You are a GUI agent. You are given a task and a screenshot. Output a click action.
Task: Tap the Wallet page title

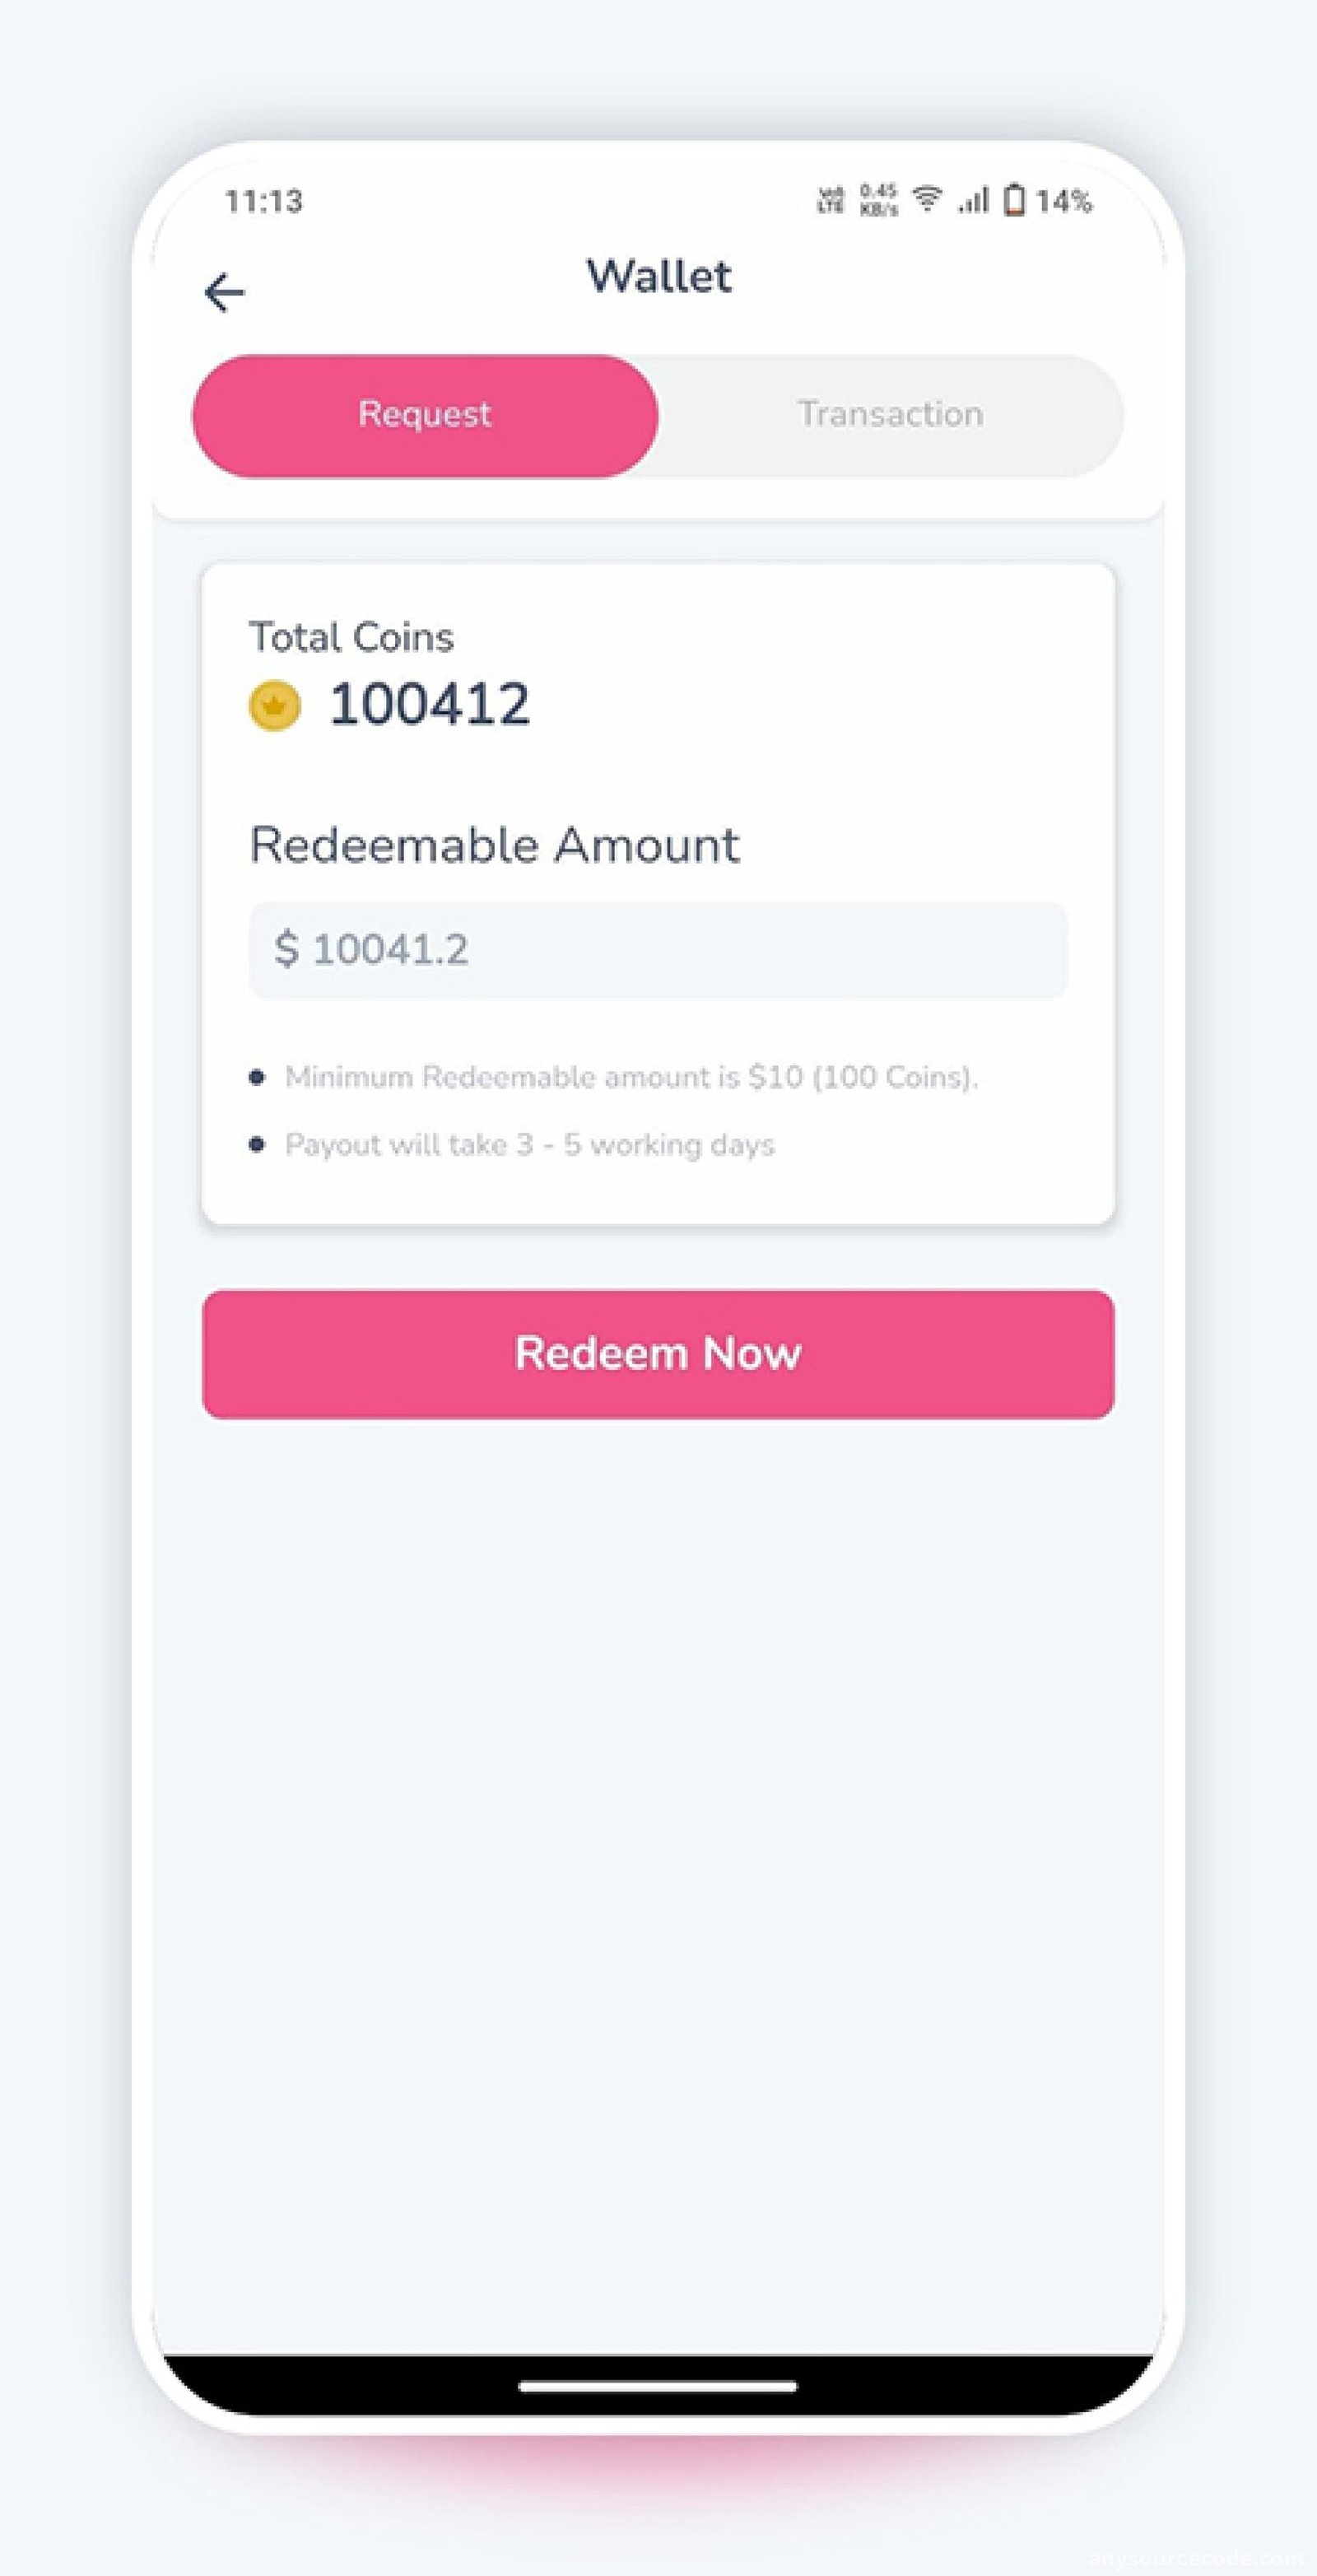(x=658, y=277)
